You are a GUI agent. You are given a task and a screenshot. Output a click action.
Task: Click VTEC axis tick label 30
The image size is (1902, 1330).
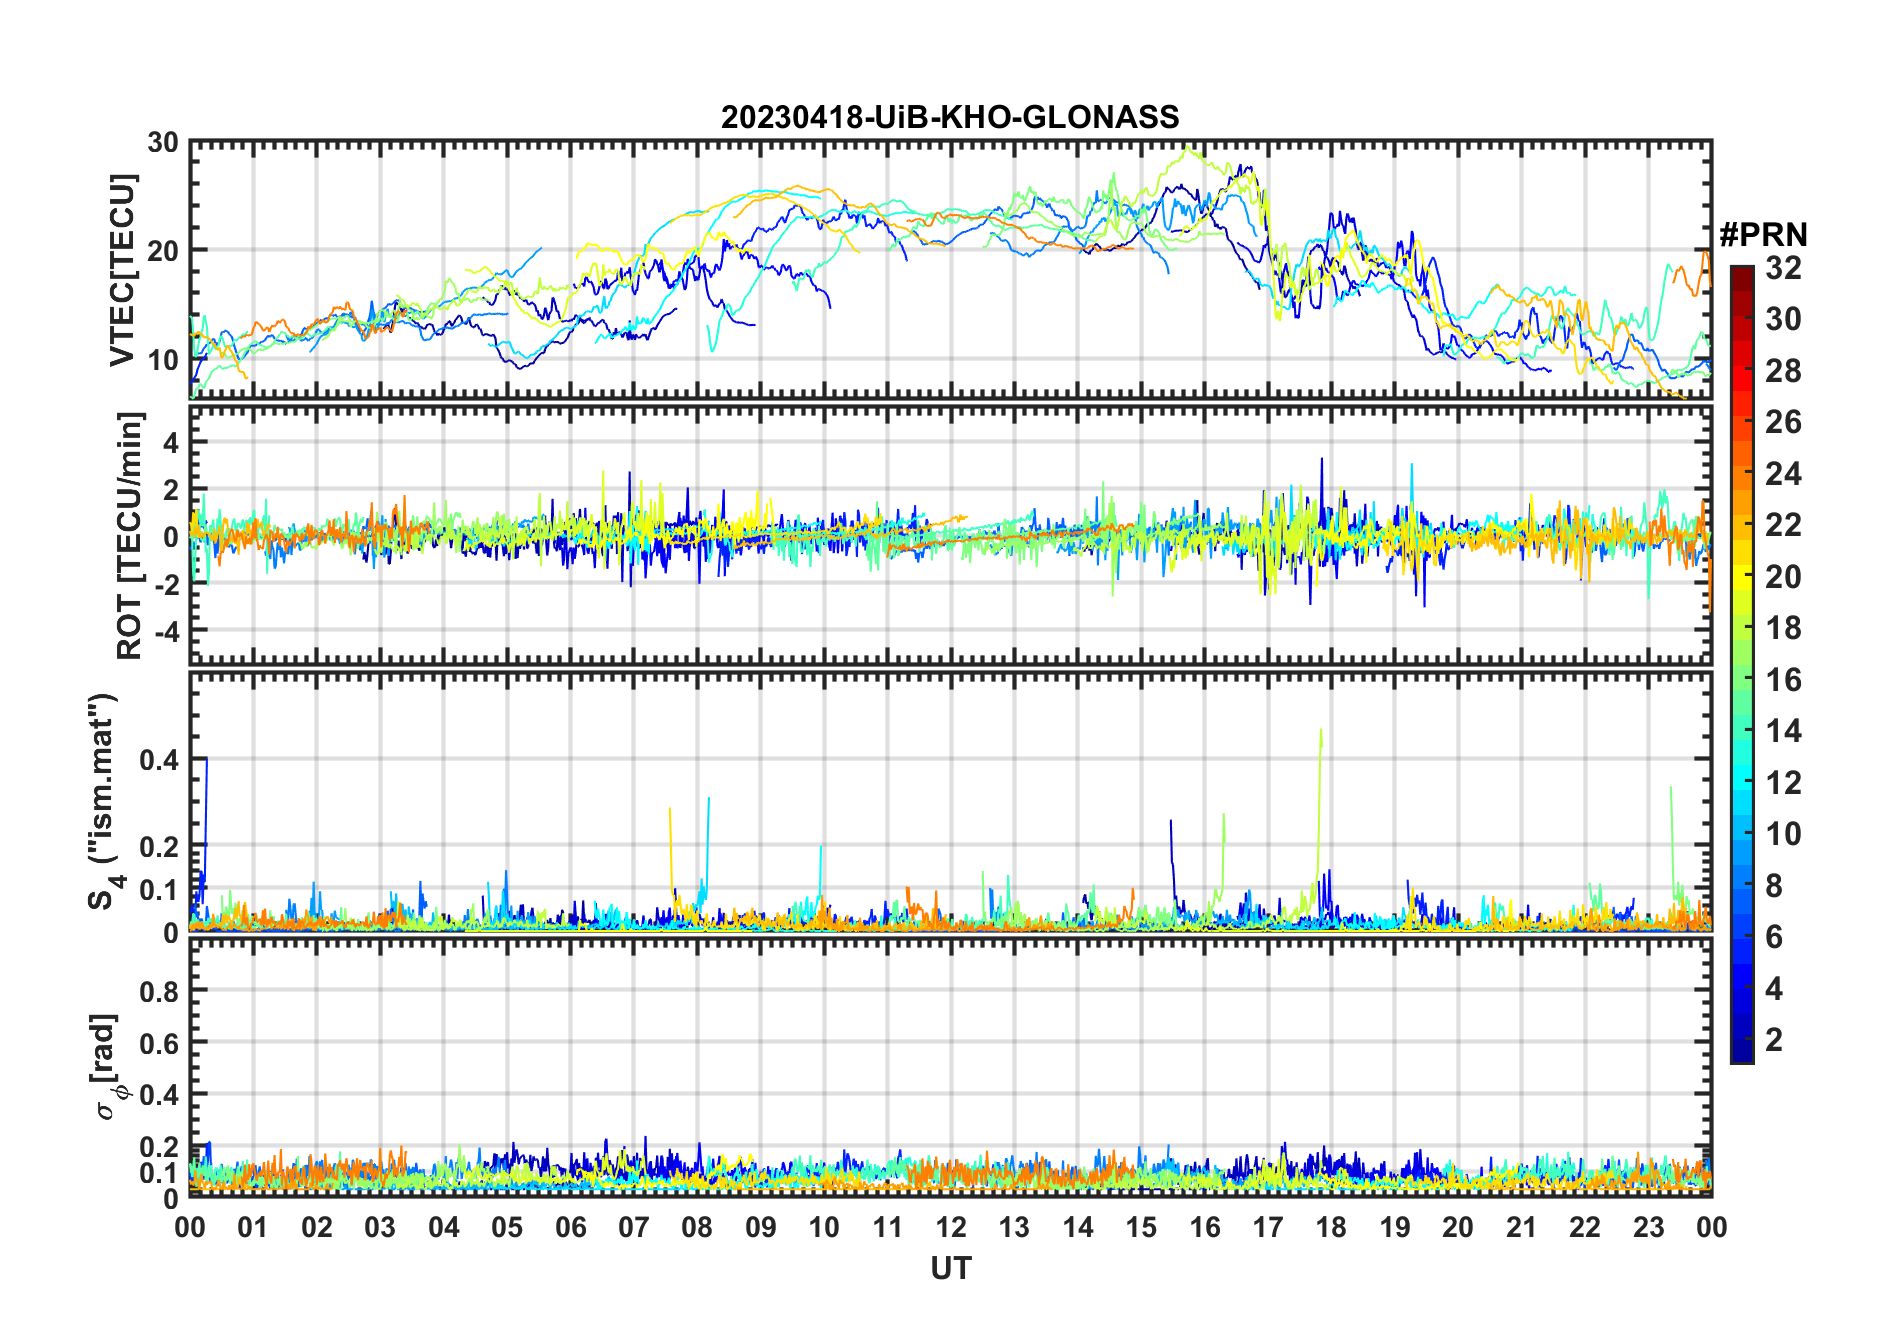pos(163,143)
